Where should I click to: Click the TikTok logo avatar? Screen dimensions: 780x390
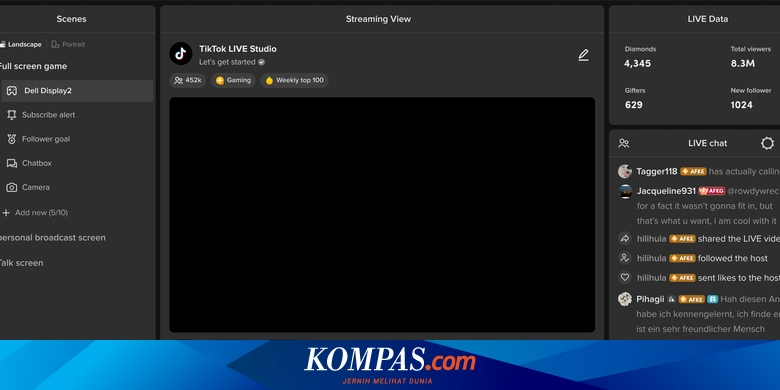(x=181, y=53)
